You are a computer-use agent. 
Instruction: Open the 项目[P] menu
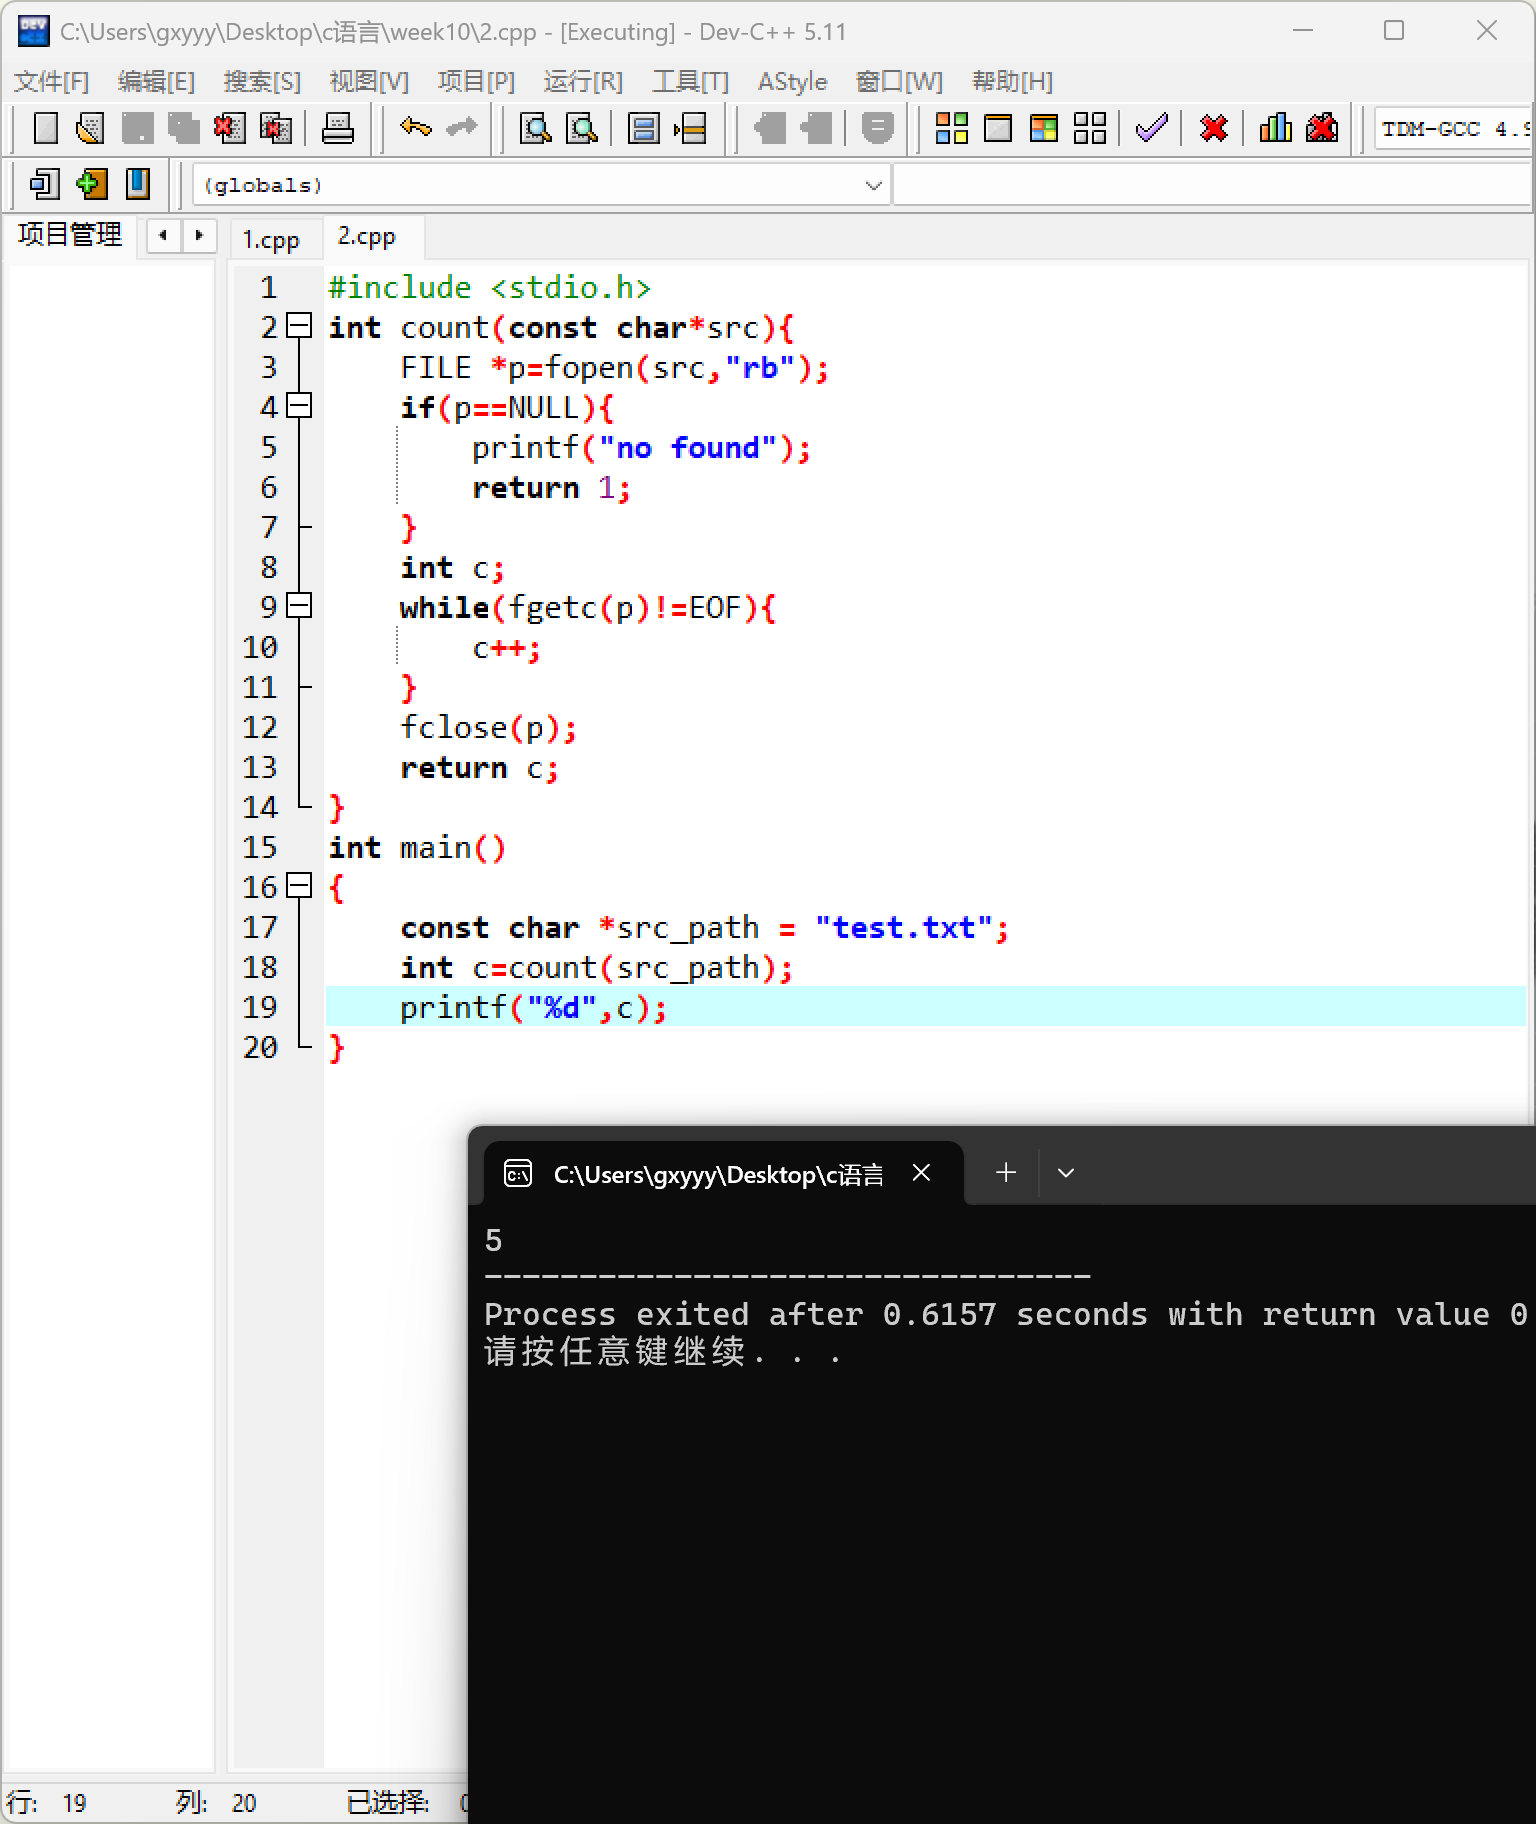(x=476, y=81)
